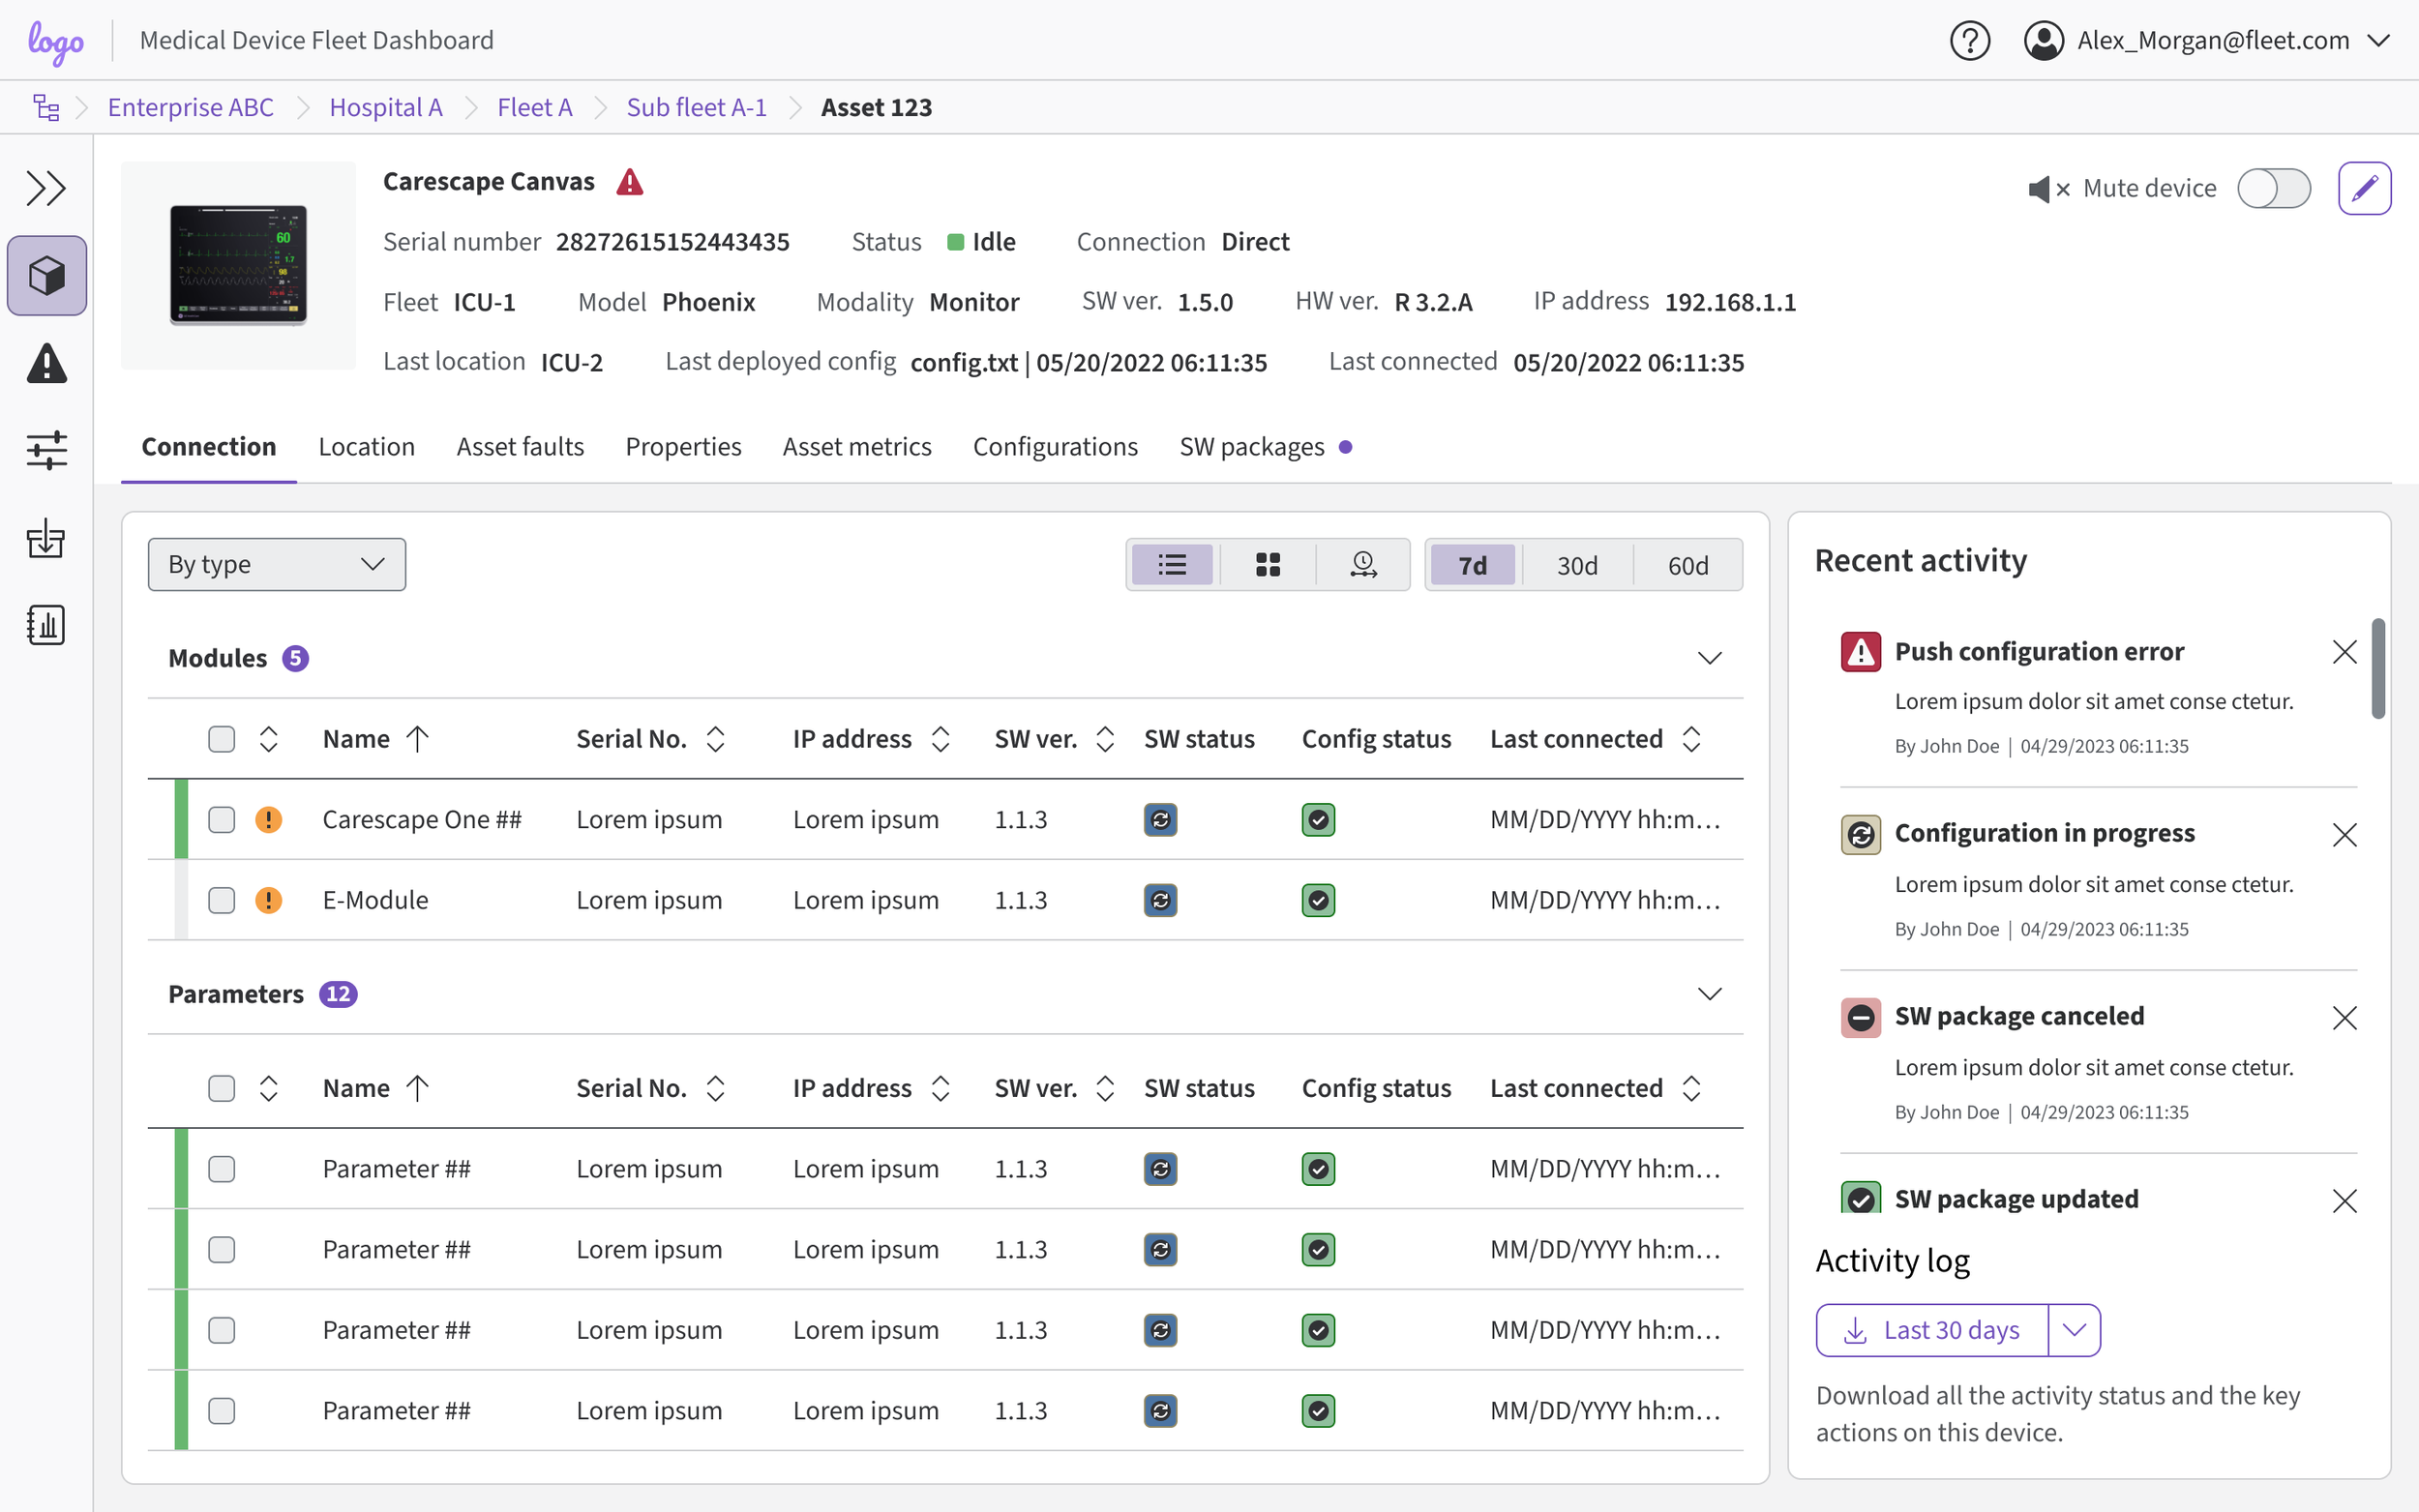
Task: Click the hierarchy tree breadcrumb icon
Action: 46,107
